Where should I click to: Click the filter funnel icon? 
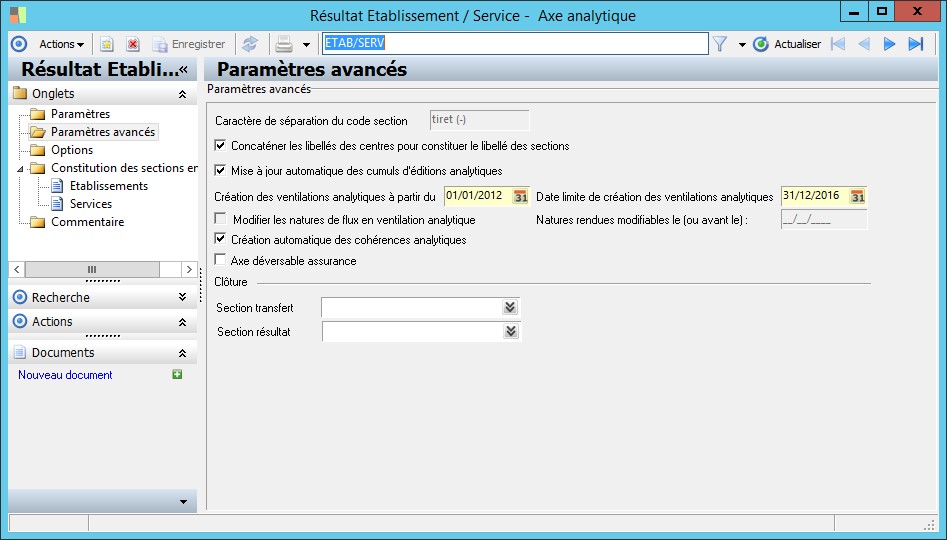[x=720, y=44]
